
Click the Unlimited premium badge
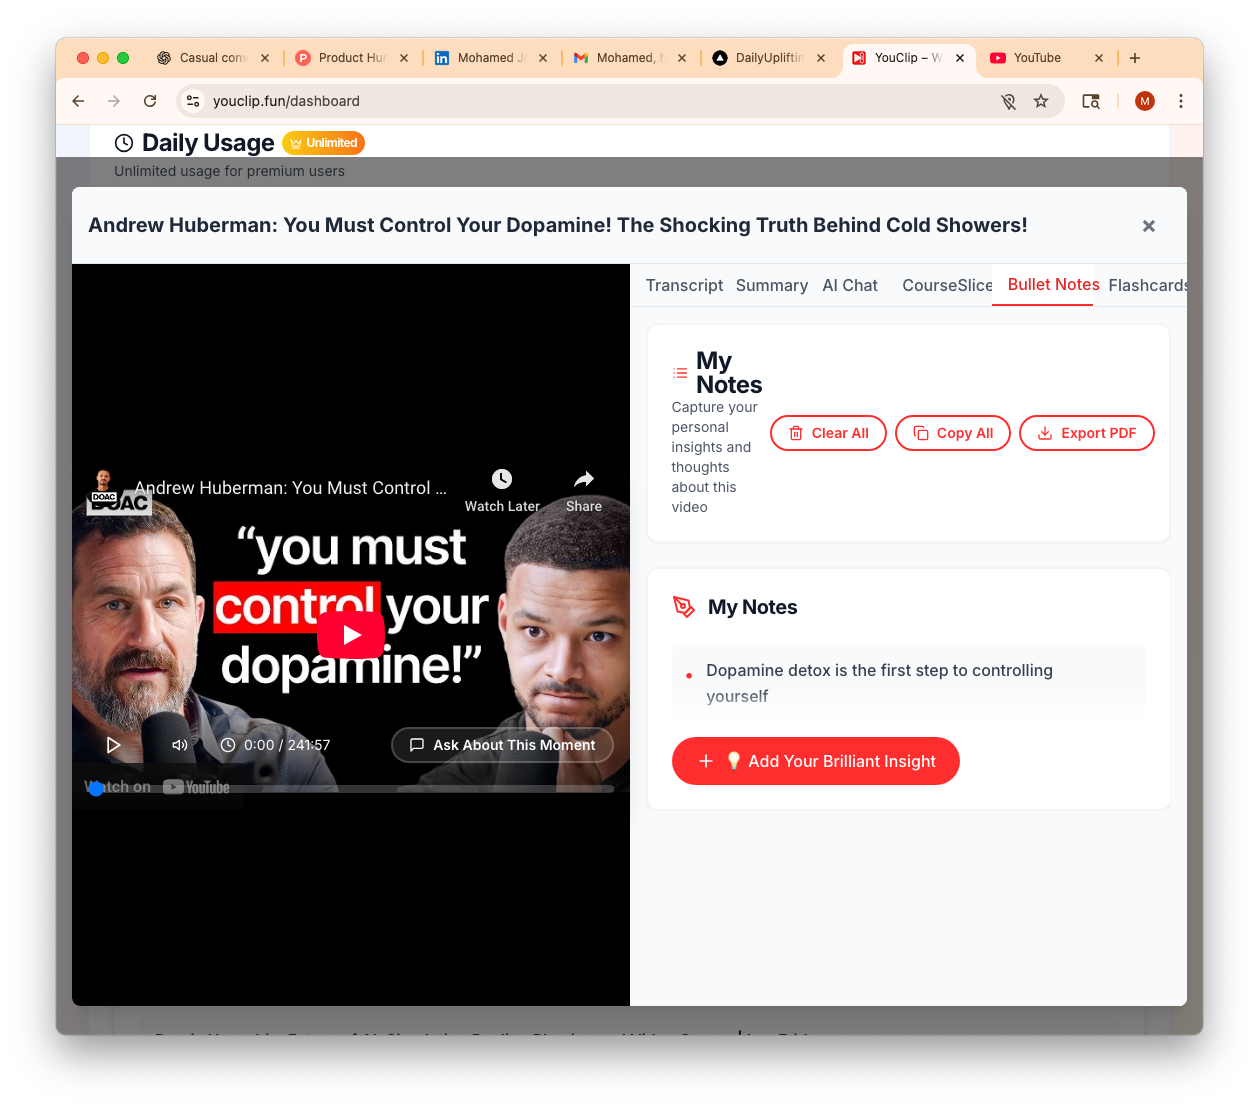click(323, 143)
